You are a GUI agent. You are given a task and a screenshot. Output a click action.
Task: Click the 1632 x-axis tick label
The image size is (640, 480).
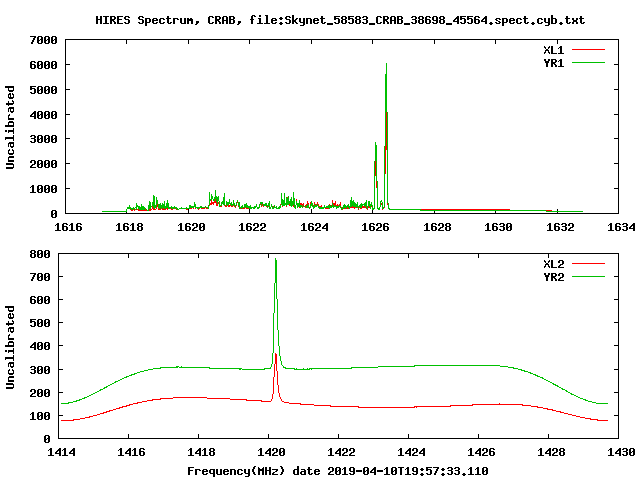coord(560,227)
